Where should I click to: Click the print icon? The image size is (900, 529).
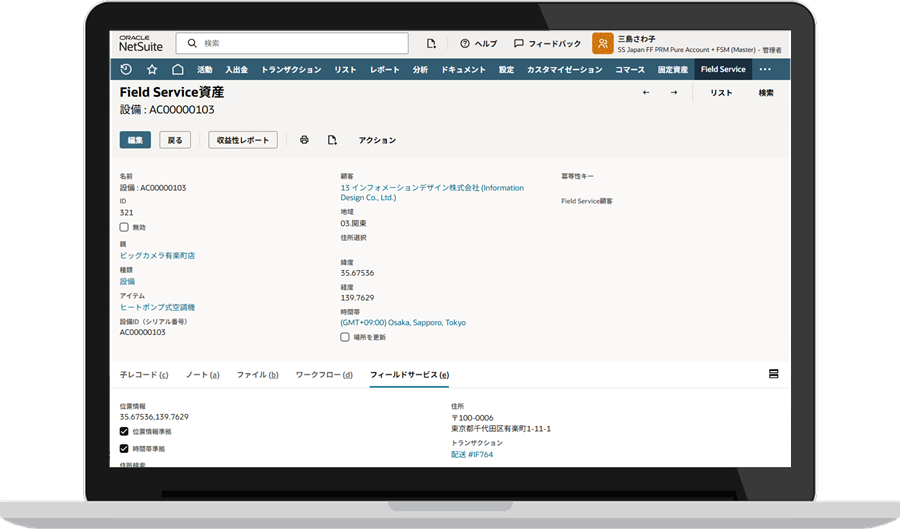pyautogui.click(x=304, y=140)
